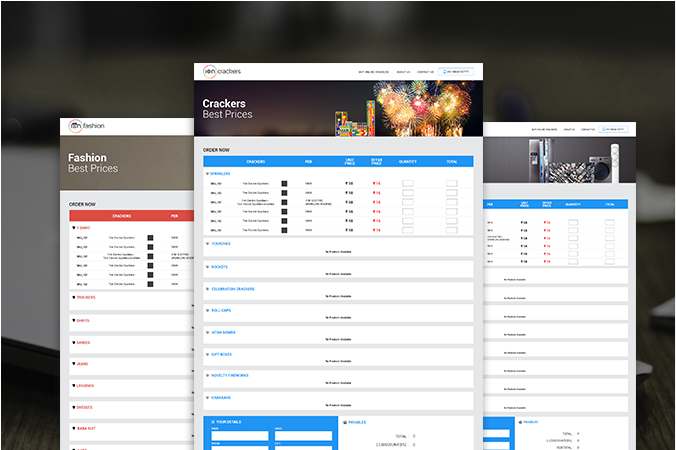Viewport: 676px width, 450px height.
Task: Click third Sparklers row product image icon
Action: (x=284, y=202)
